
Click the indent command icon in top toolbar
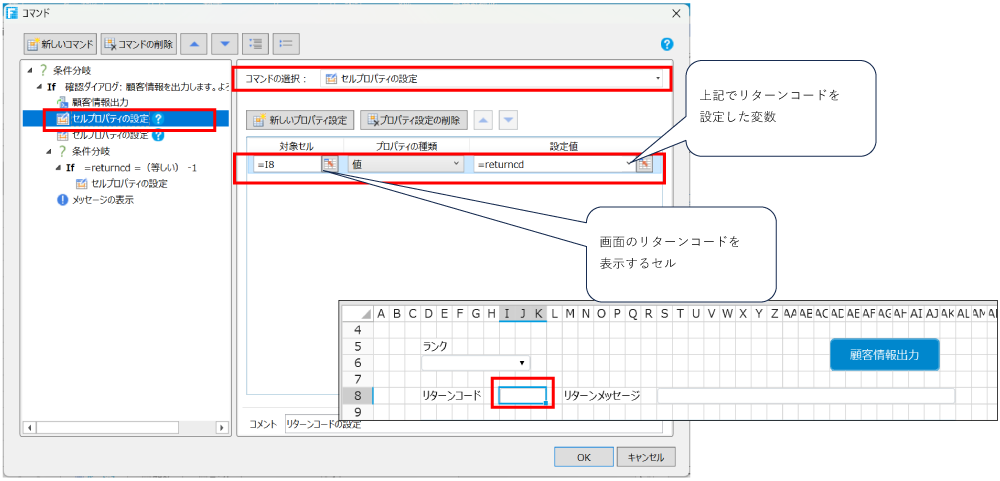255,44
